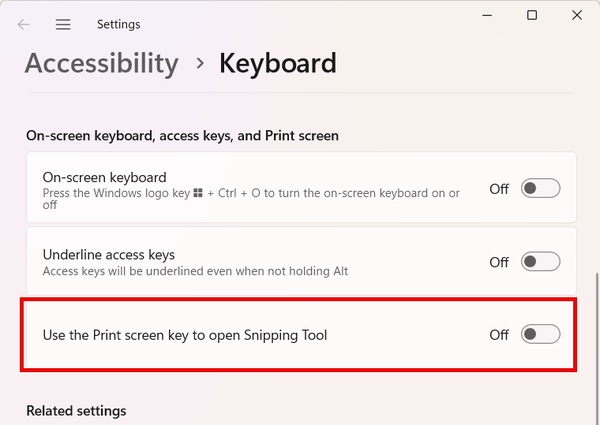600x425 pixels.
Task: Open the hamburger navigation menu
Action: [x=63, y=23]
